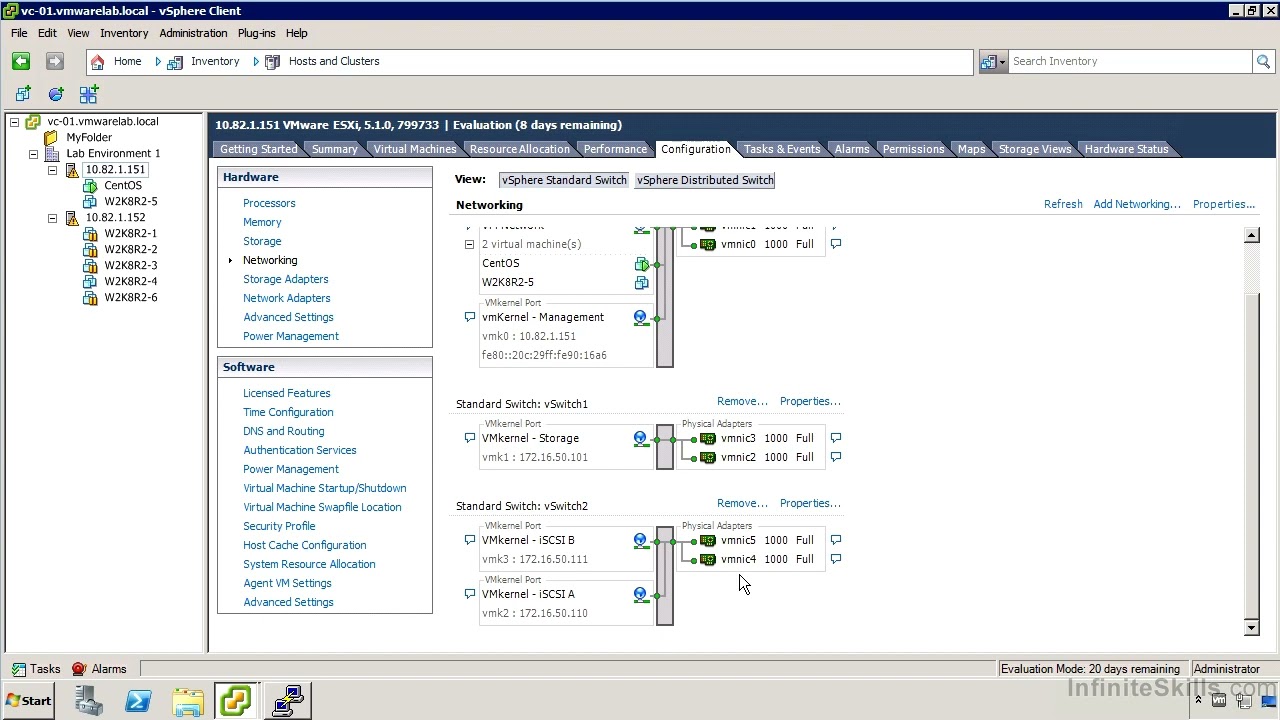The height and width of the screenshot is (720, 1280).
Task: Click the Windows Start button
Action: [28, 701]
